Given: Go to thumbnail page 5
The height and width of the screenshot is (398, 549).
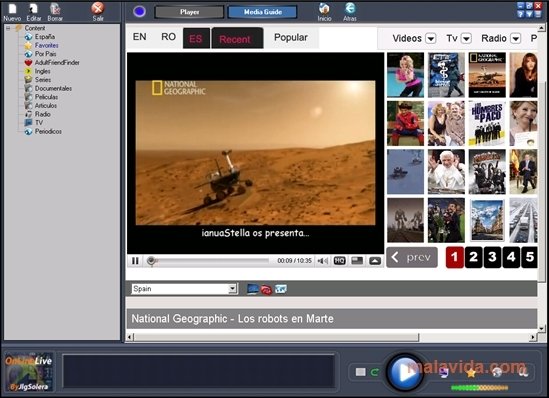Looking at the screenshot, I should [529, 257].
